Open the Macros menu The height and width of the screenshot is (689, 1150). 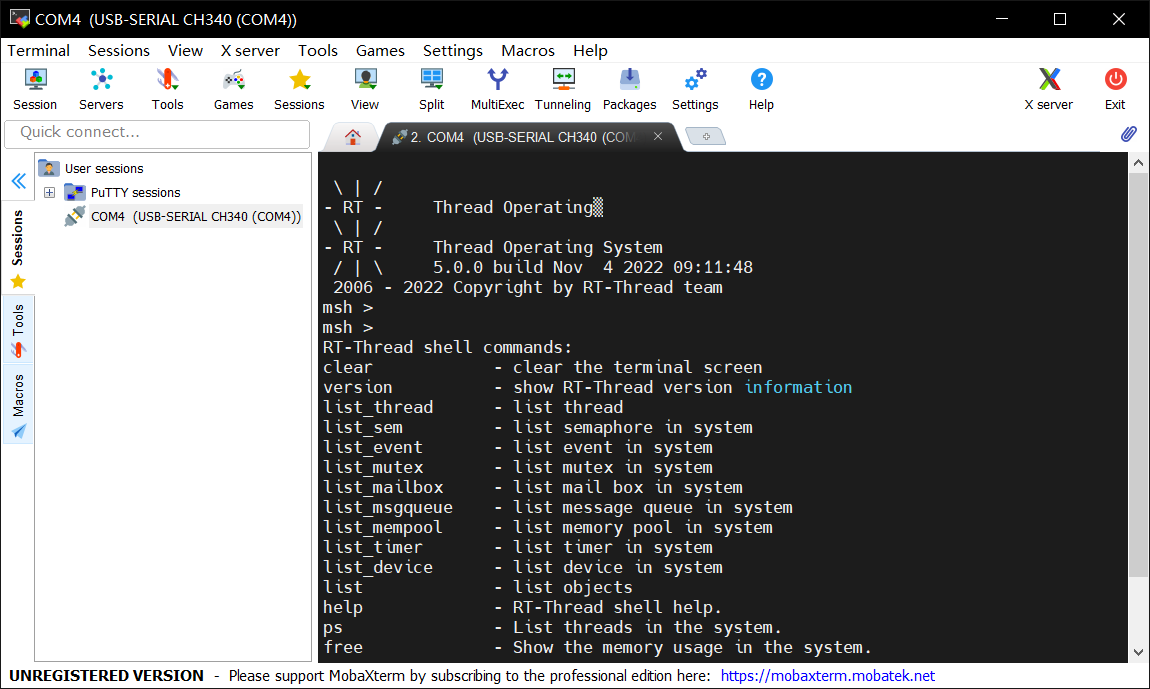[x=528, y=51]
